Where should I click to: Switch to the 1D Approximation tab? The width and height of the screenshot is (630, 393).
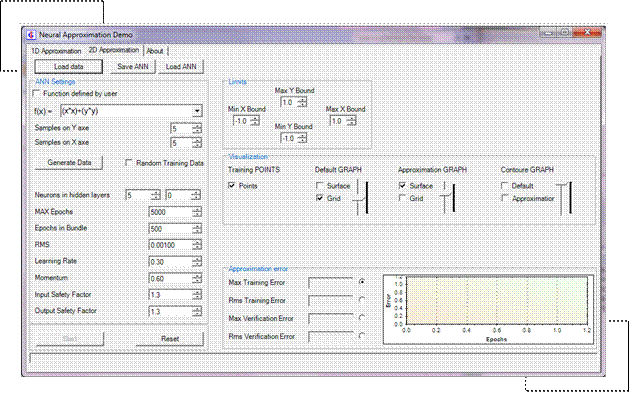(56, 51)
